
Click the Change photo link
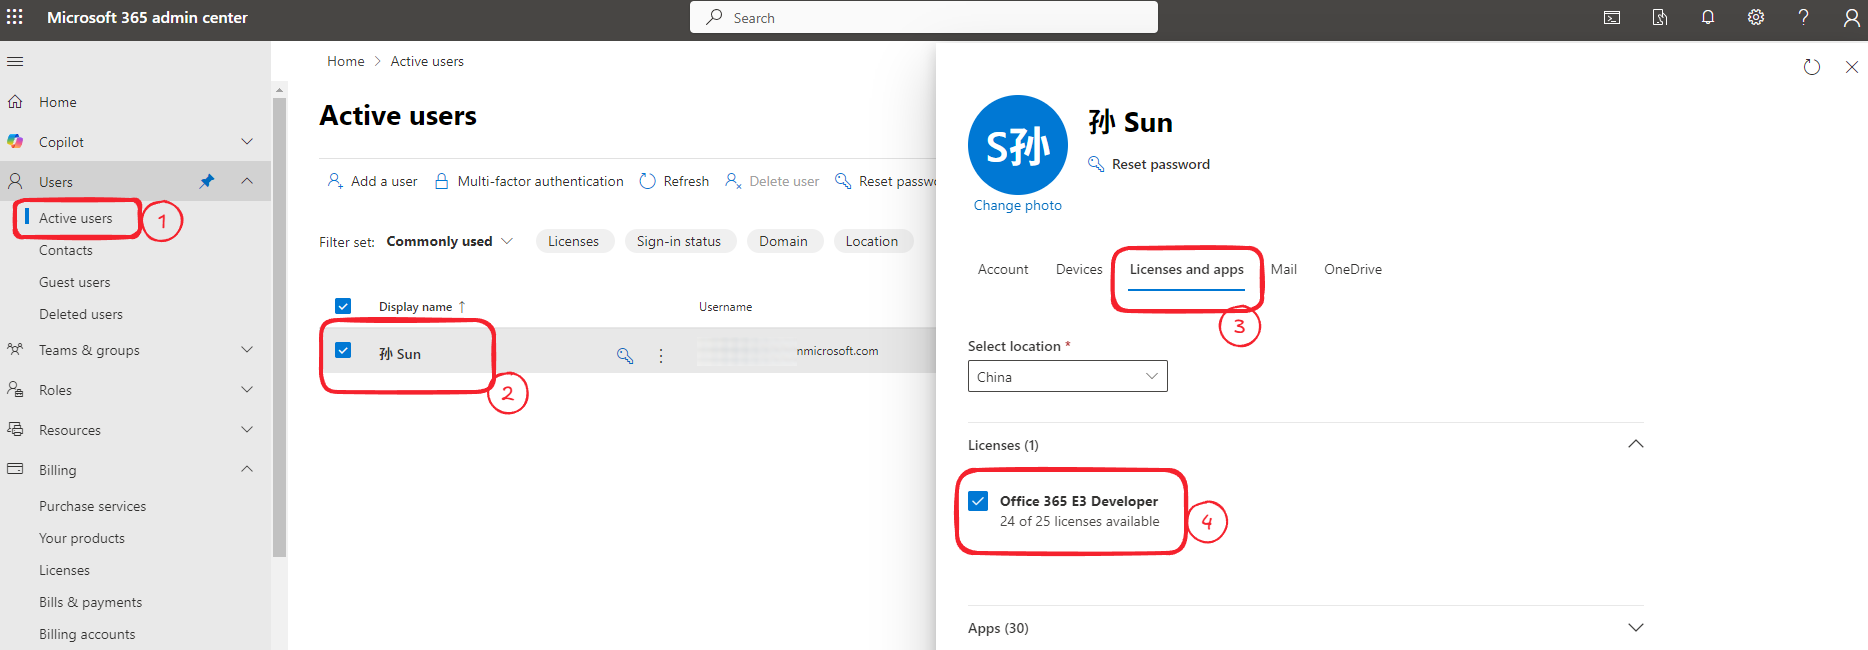click(1017, 205)
